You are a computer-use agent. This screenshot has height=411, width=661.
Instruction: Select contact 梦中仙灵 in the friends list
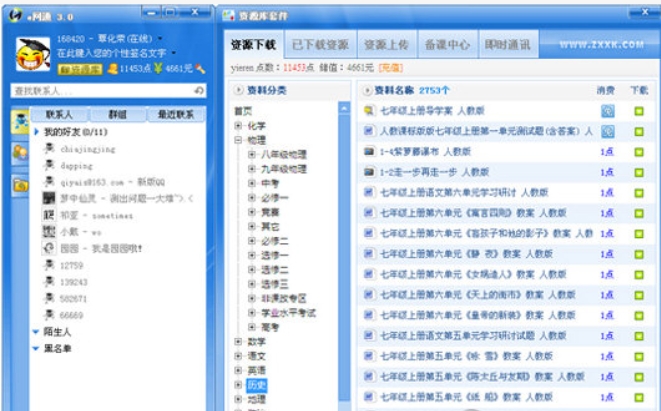[x=118, y=198]
